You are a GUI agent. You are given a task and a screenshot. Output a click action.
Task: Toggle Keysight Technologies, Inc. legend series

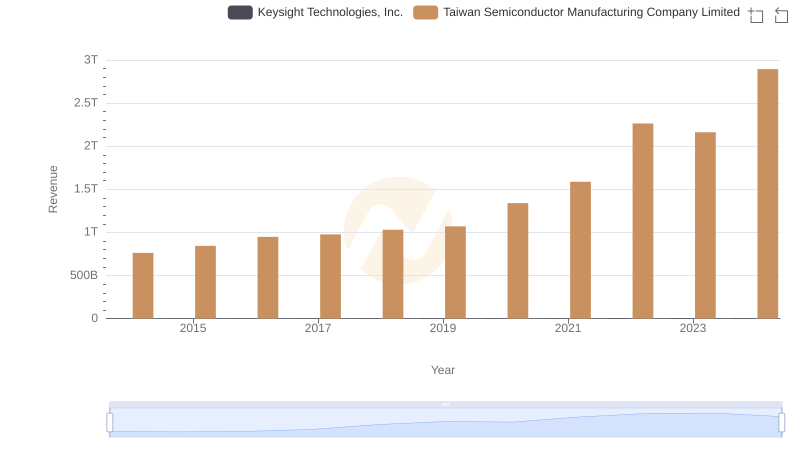[x=315, y=12]
